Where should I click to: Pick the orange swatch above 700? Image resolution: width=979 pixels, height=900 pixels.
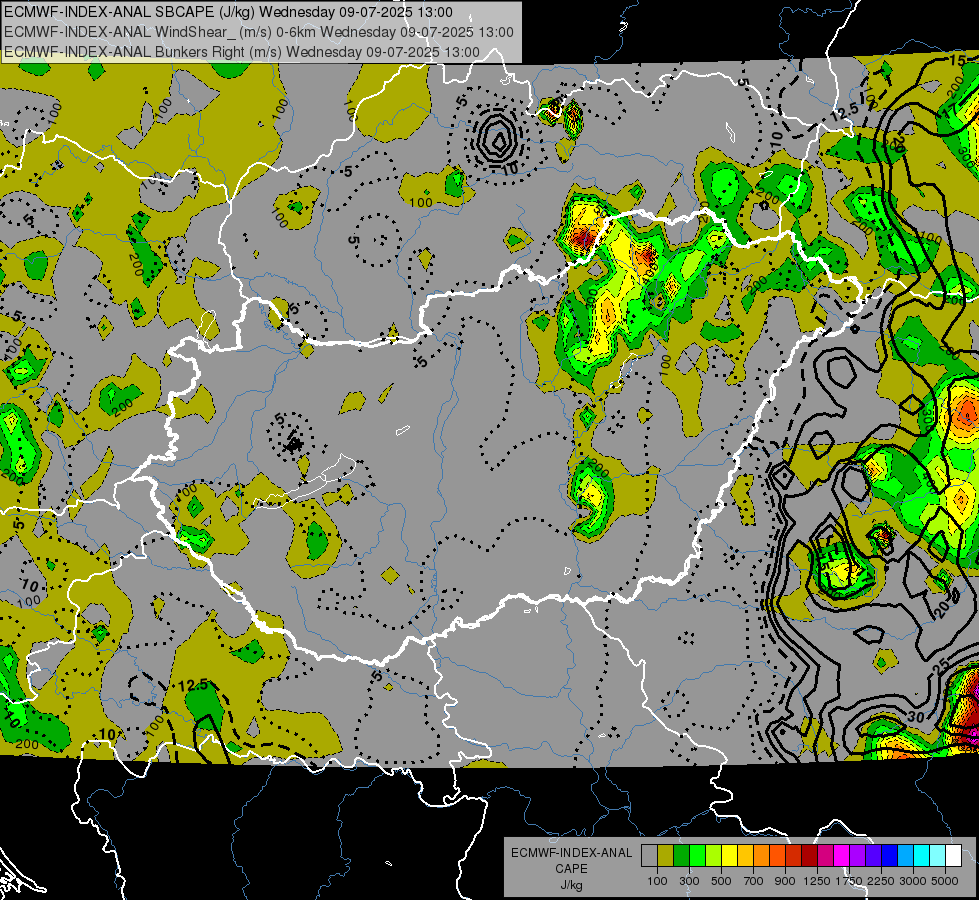[x=761, y=856]
